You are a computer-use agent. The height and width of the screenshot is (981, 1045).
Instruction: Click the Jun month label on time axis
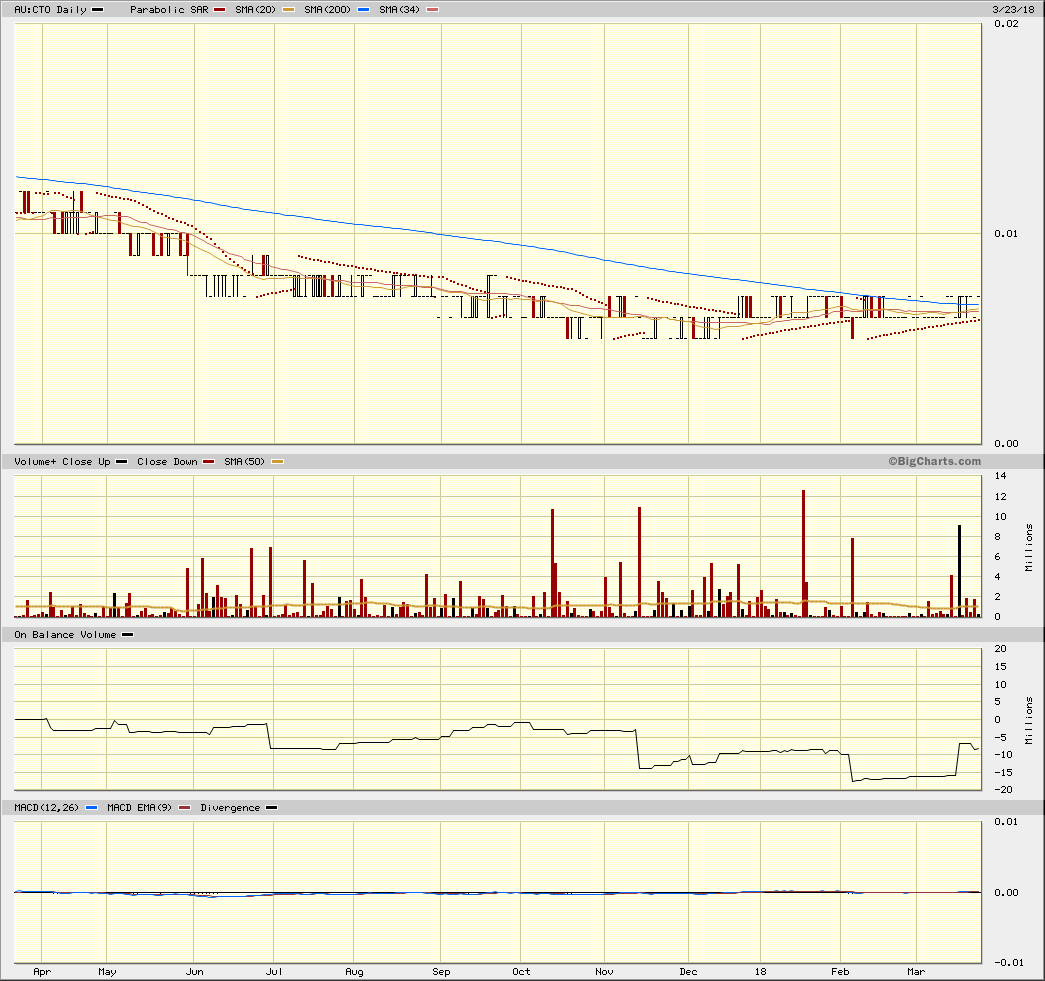(195, 972)
